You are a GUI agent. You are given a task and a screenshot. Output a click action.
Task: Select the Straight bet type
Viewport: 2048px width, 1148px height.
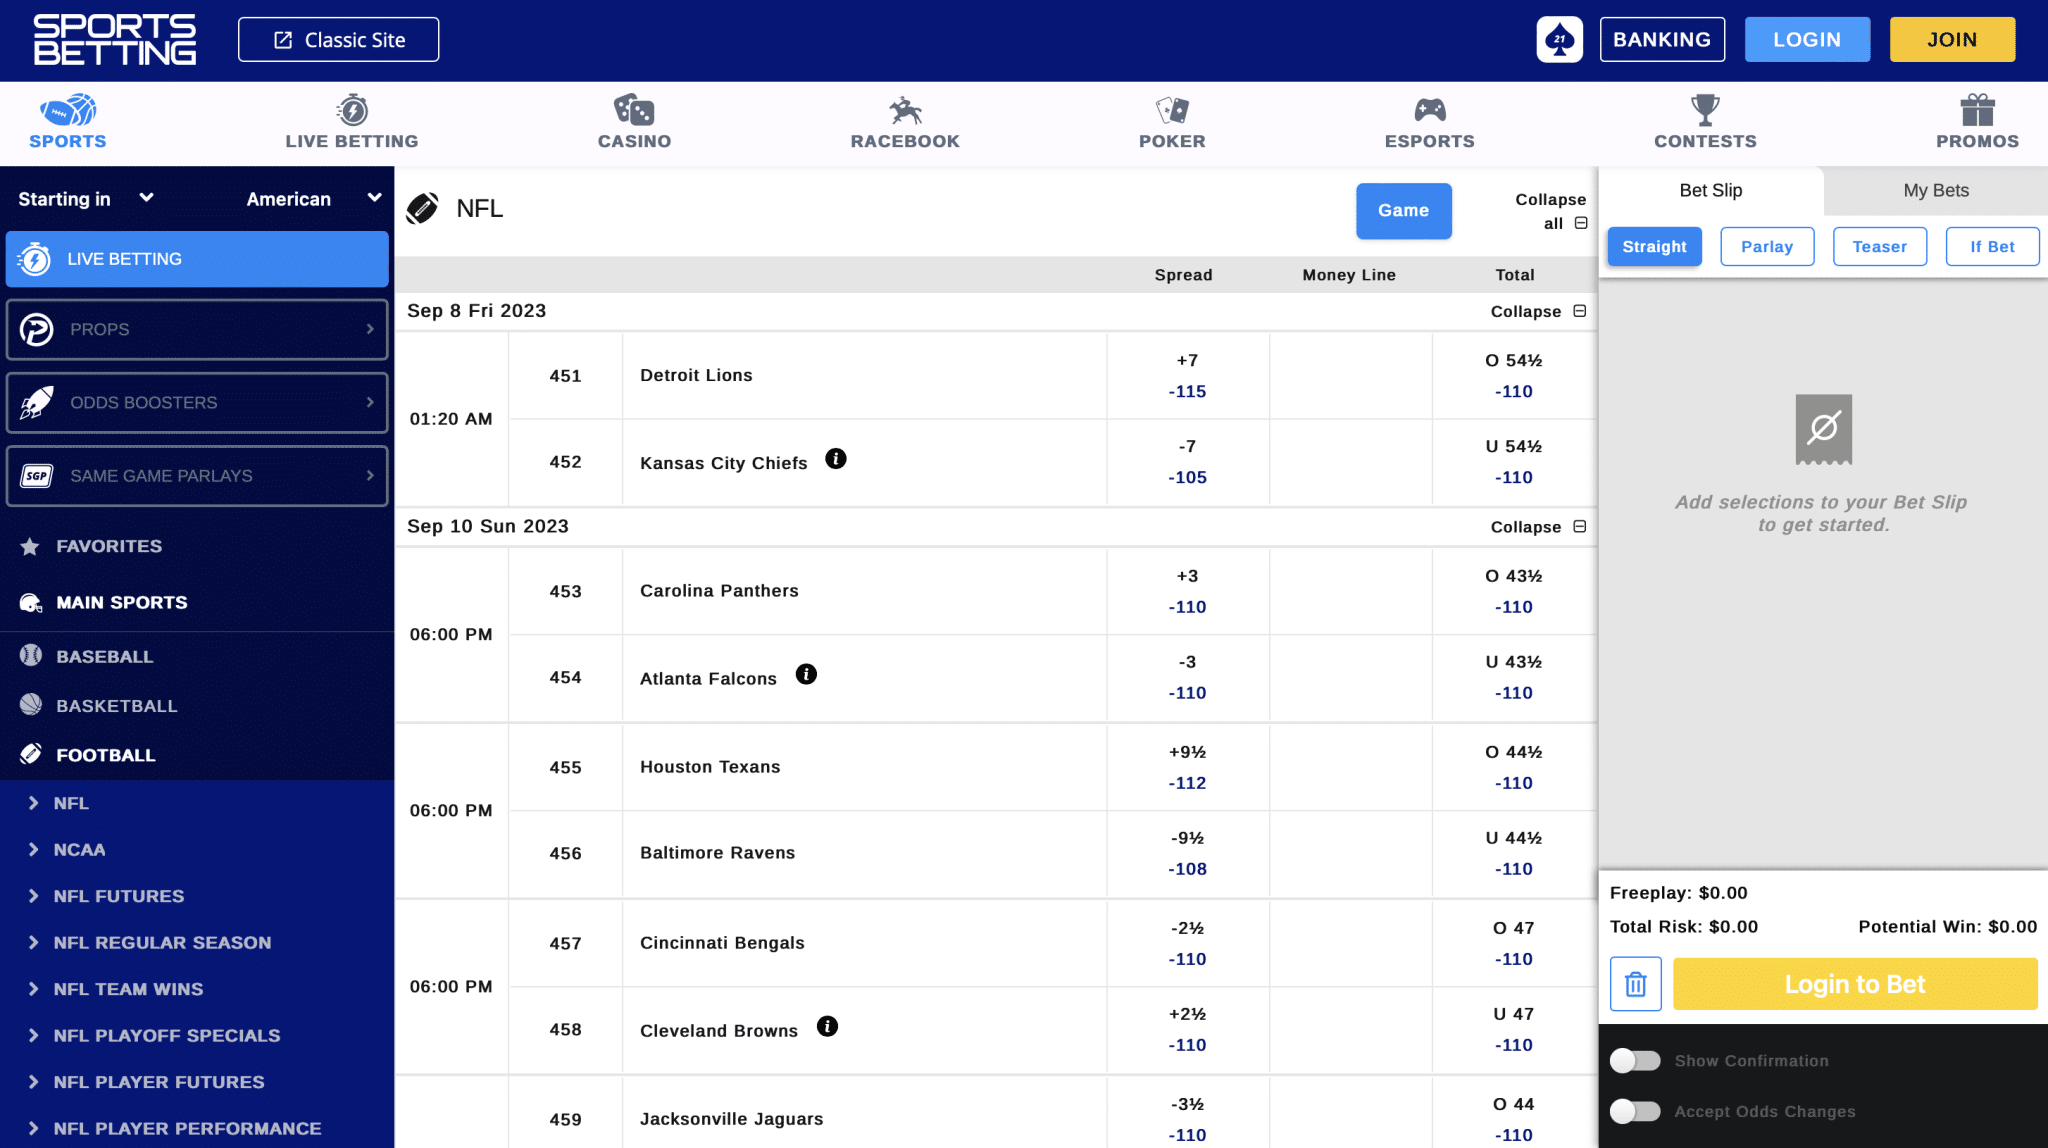pyautogui.click(x=1654, y=246)
